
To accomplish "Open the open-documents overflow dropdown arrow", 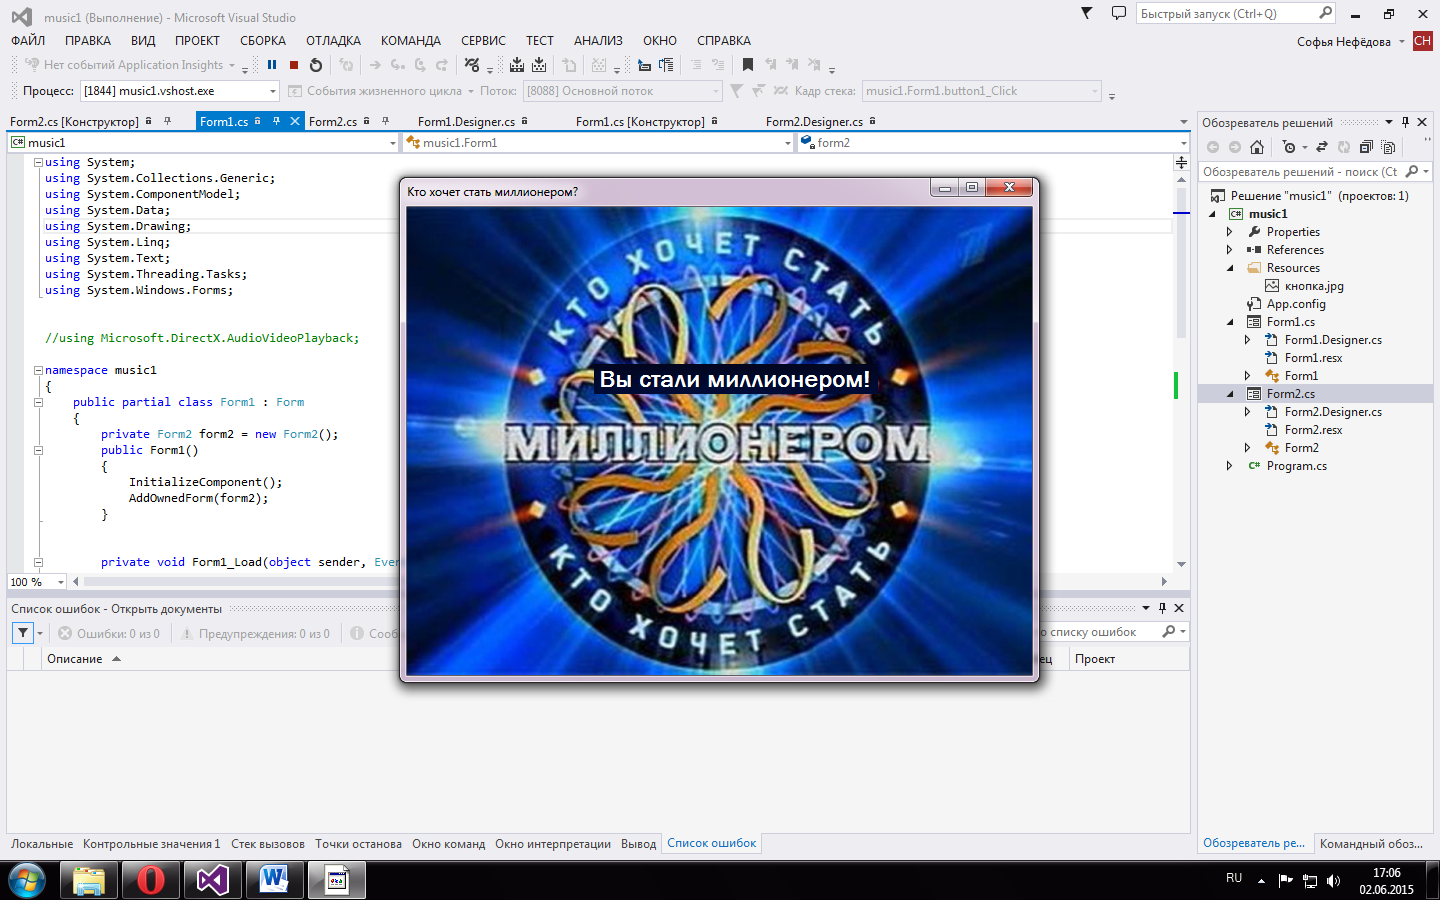I will tap(1184, 122).
